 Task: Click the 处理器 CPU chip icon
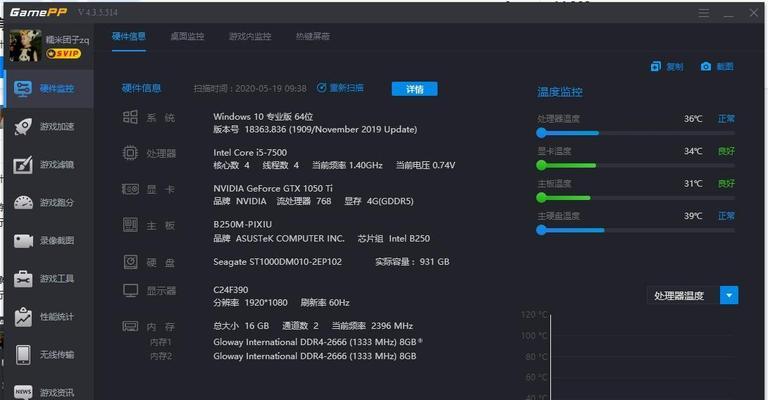click(x=130, y=153)
